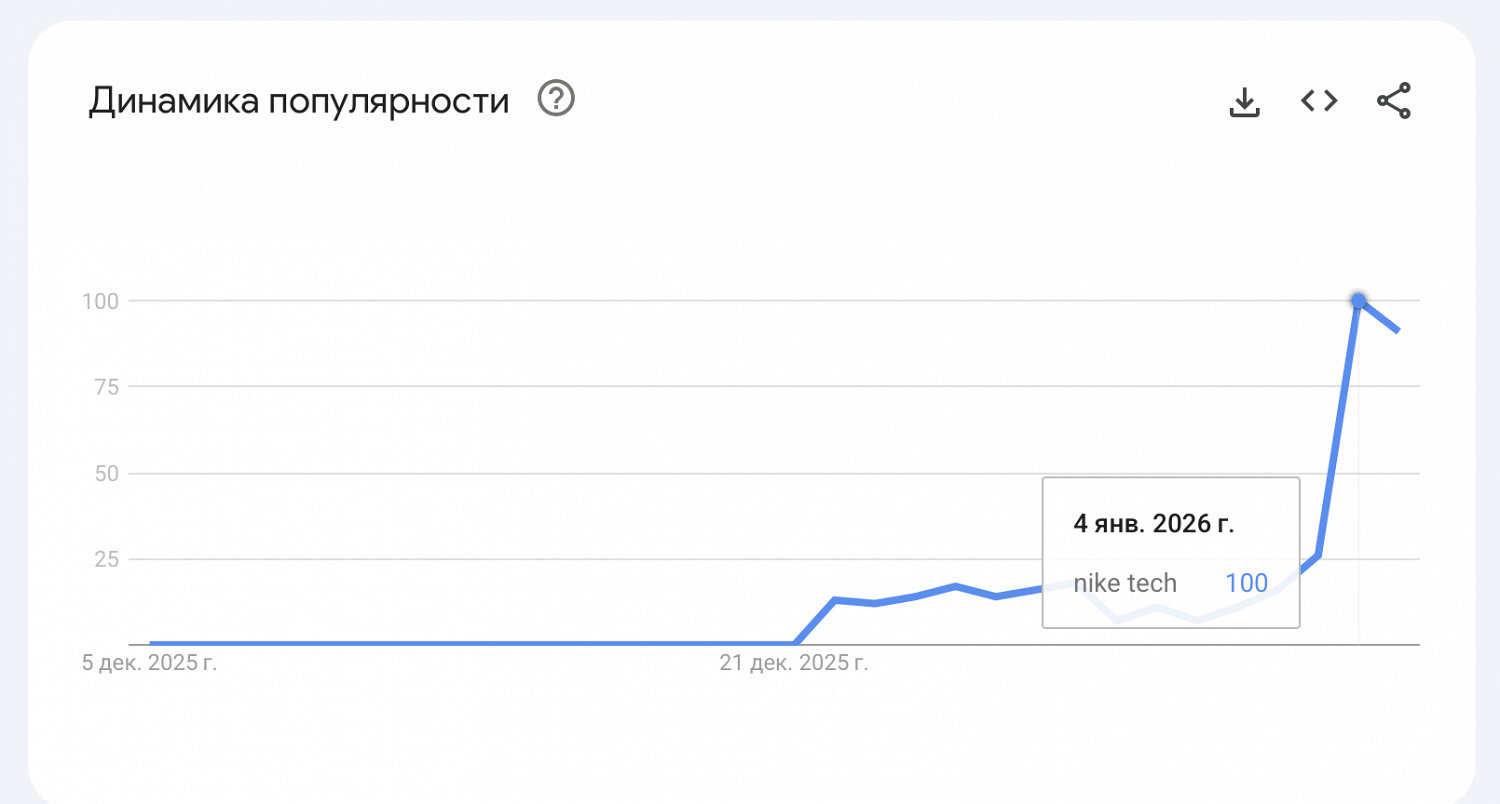Click tooltip date 4 янв. 2026 г.

[1153, 525]
